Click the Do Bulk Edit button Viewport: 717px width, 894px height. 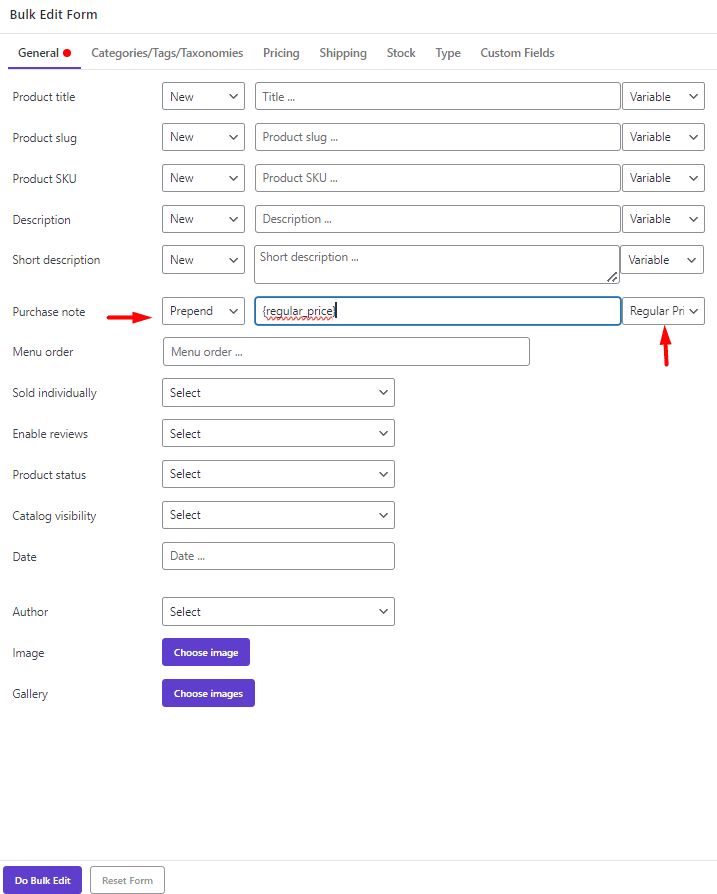click(x=42, y=879)
